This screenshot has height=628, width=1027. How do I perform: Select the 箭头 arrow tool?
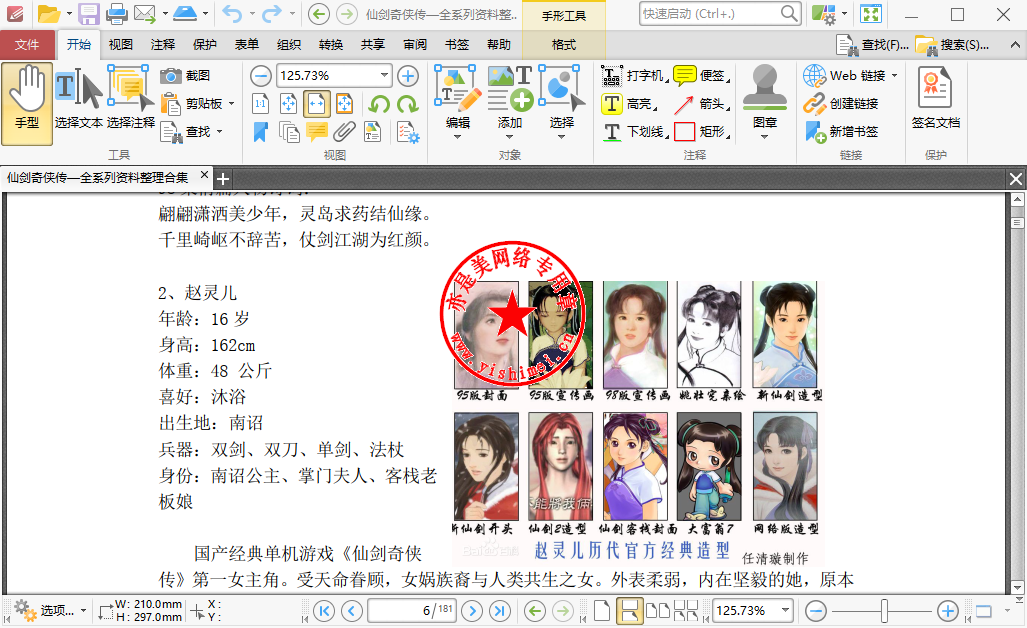(x=701, y=103)
